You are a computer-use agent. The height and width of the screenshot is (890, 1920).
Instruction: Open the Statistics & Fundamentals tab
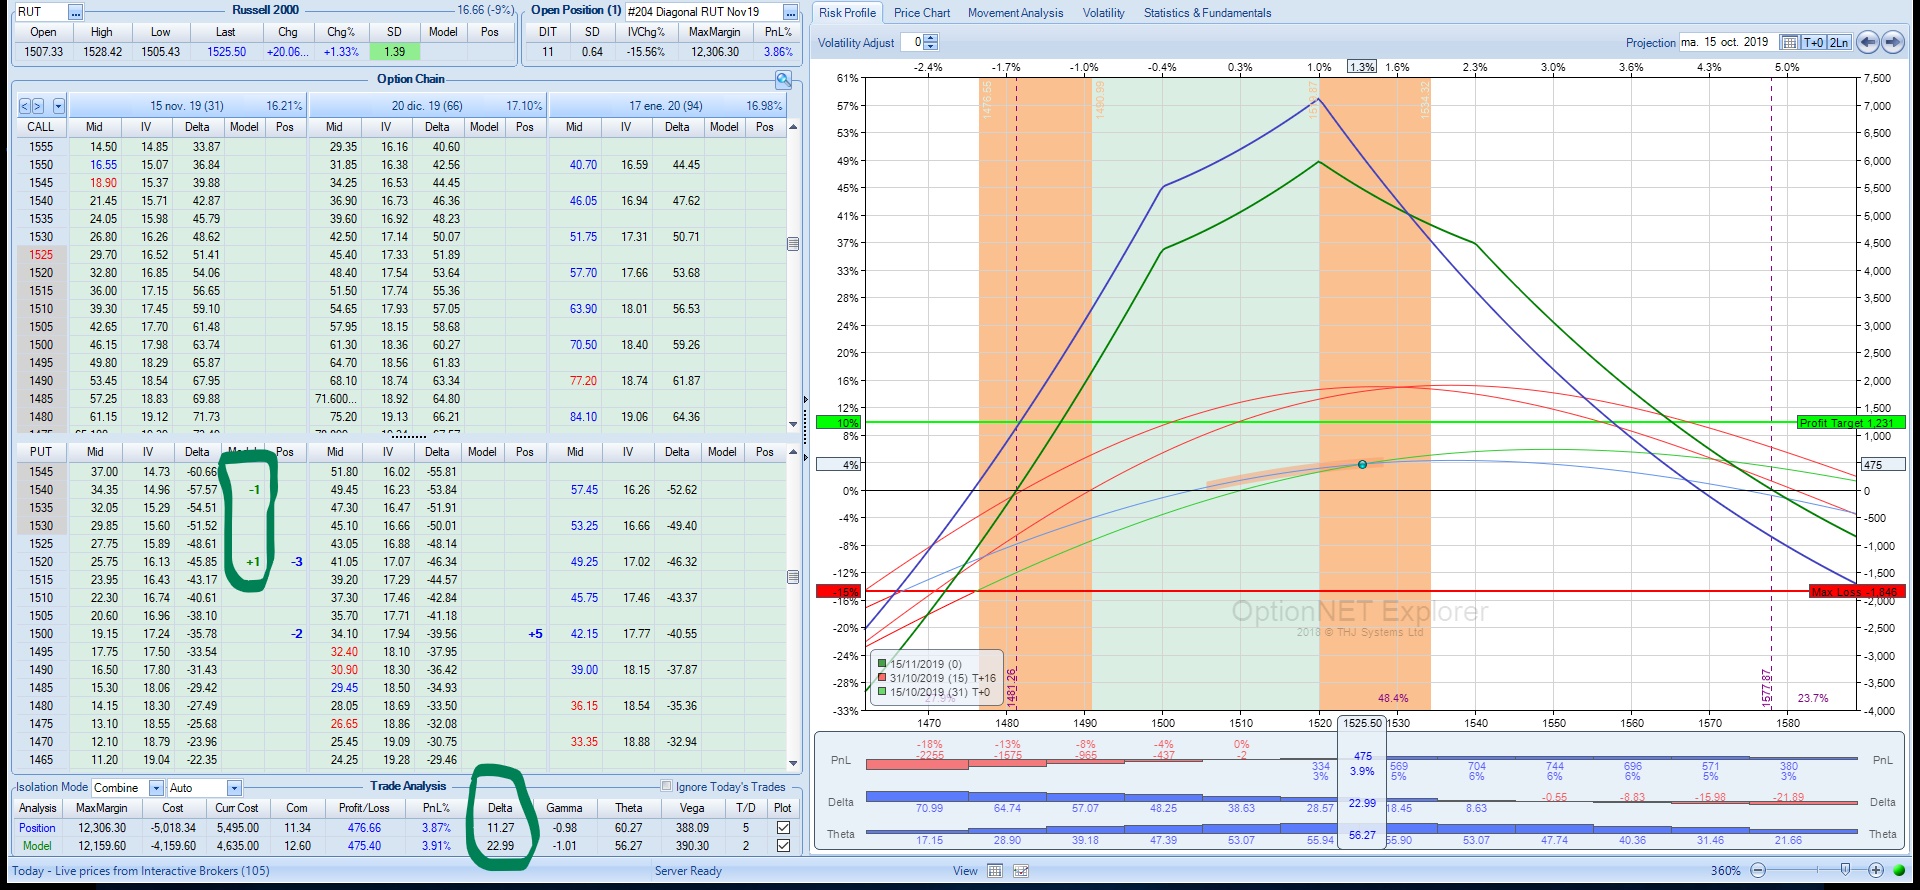1207,13
